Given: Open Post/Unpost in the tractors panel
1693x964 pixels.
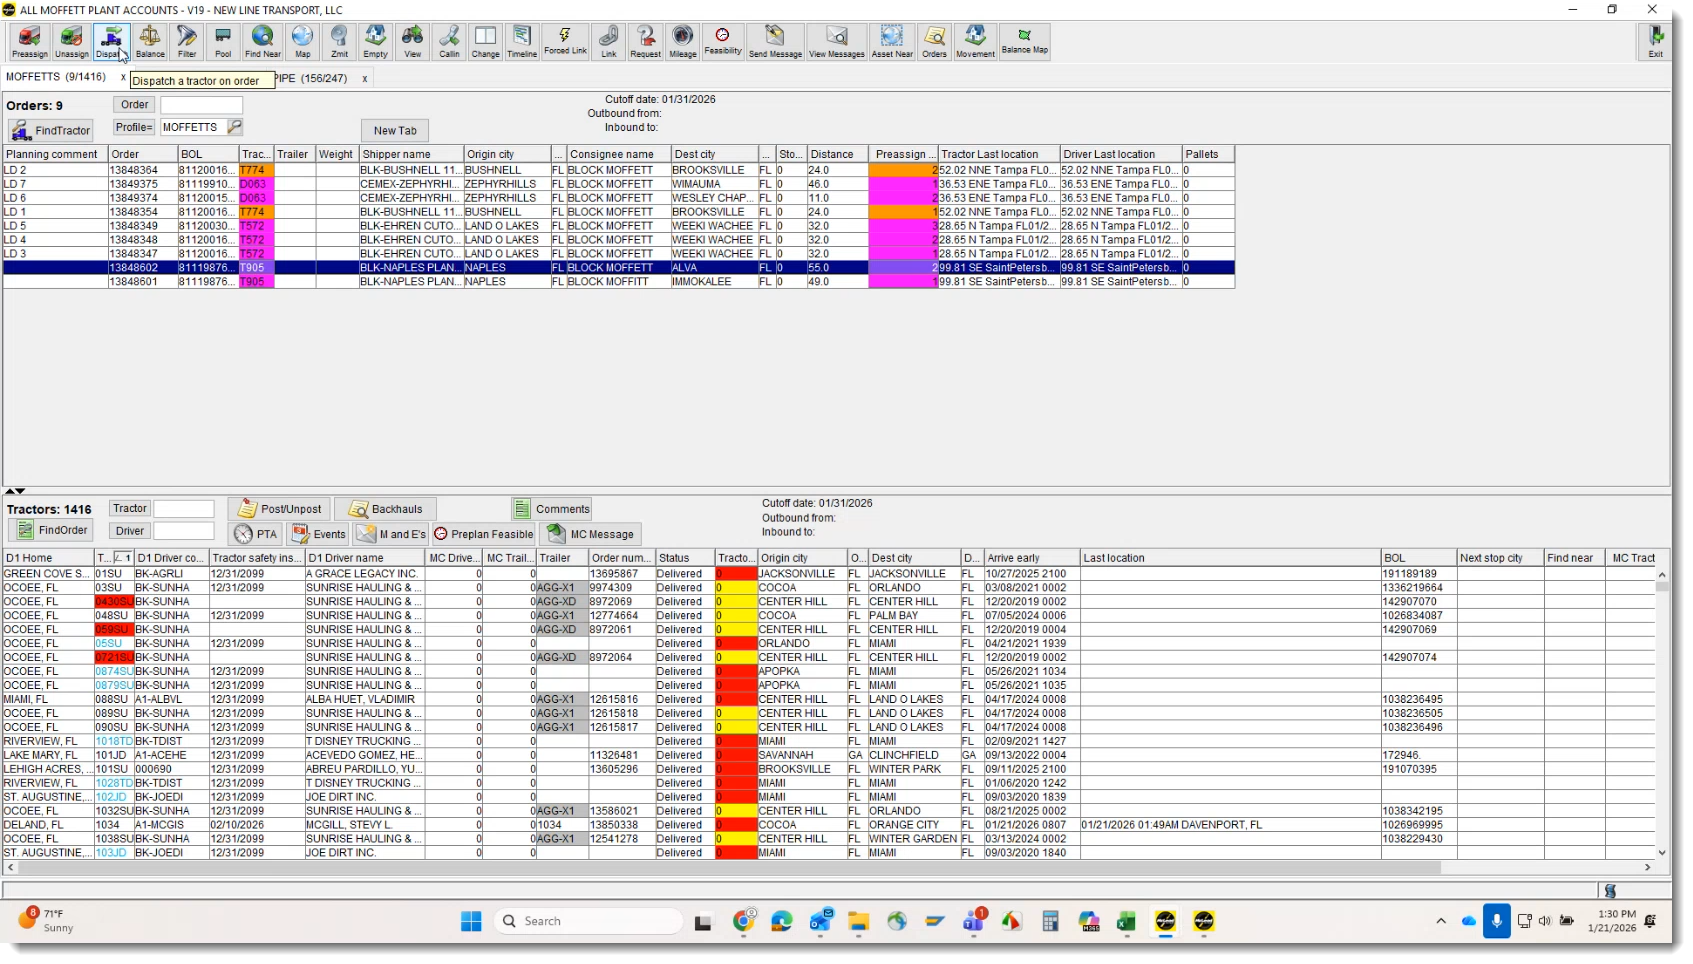Looking at the screenshot, I should [x=279, y=509].
